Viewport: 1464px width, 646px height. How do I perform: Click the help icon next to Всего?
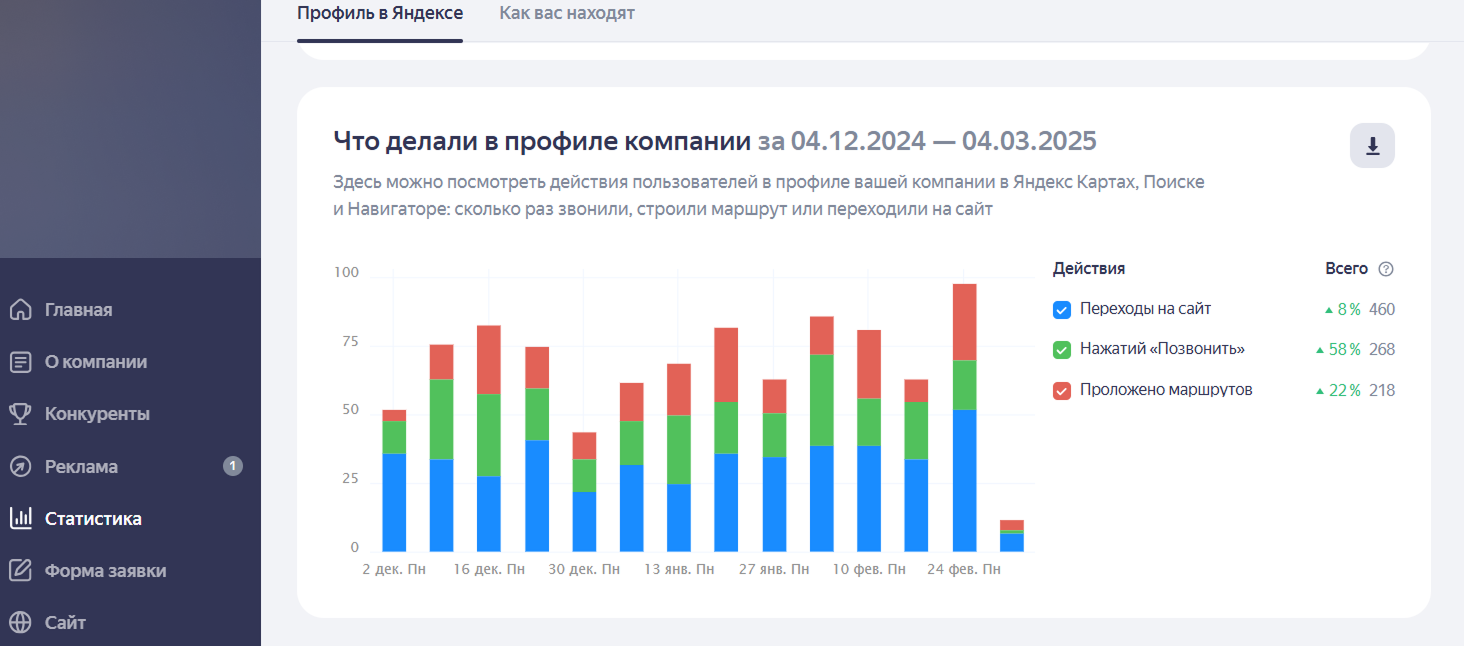click(x=1386, y=269)
